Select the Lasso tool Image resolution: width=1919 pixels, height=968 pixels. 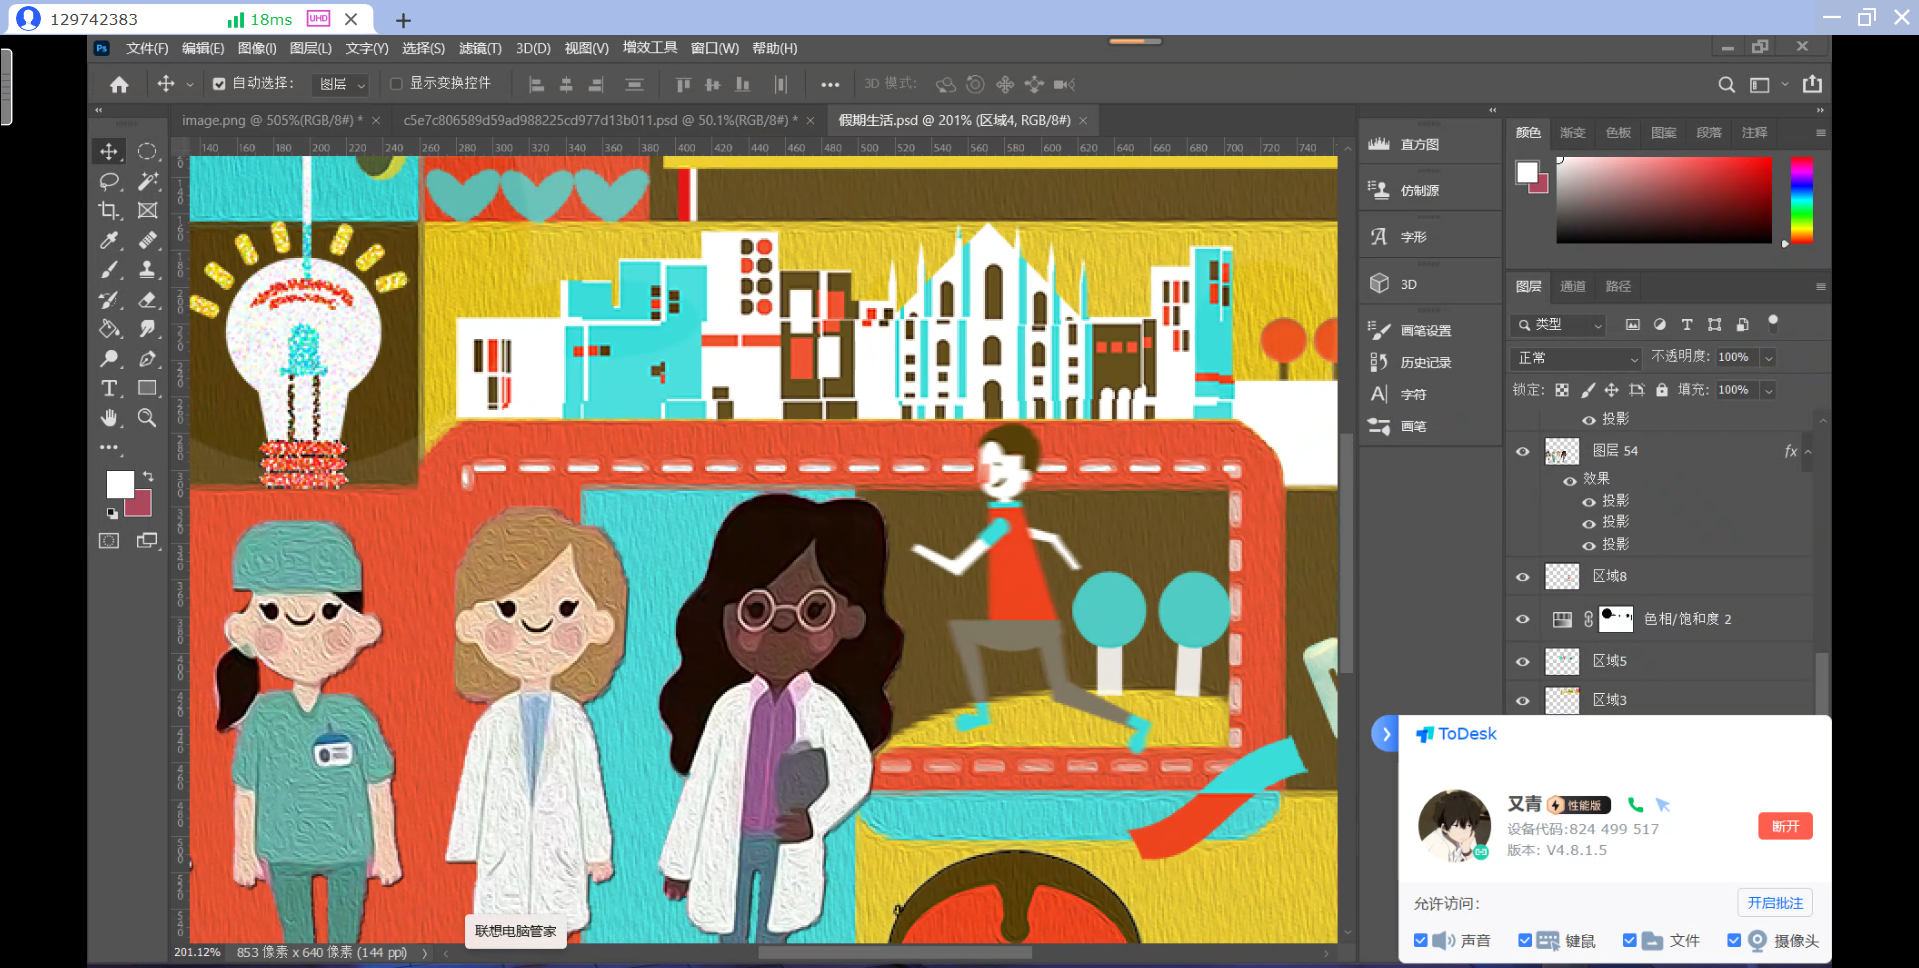(x=109, y=181)
